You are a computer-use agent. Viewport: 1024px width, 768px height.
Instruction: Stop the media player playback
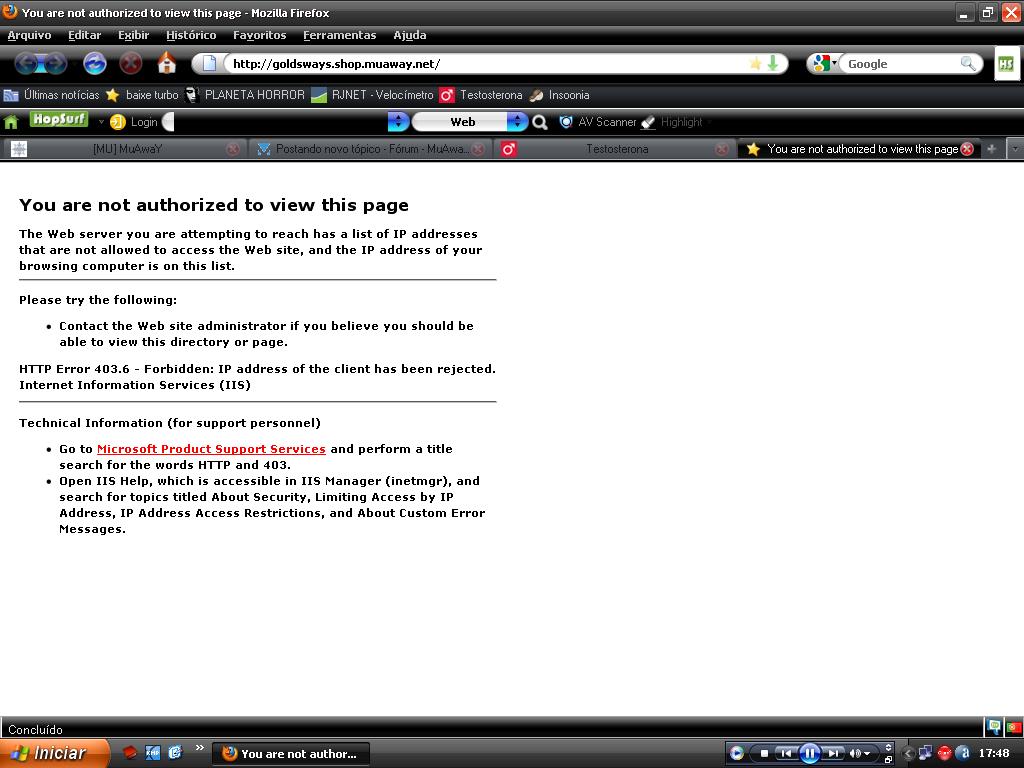pos(765,753)
